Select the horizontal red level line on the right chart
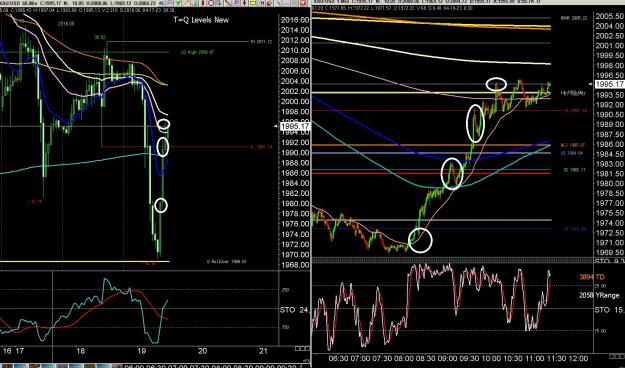The width and height of the screenshot is (625, 368). pyautogui.click(x=430, y=173)
